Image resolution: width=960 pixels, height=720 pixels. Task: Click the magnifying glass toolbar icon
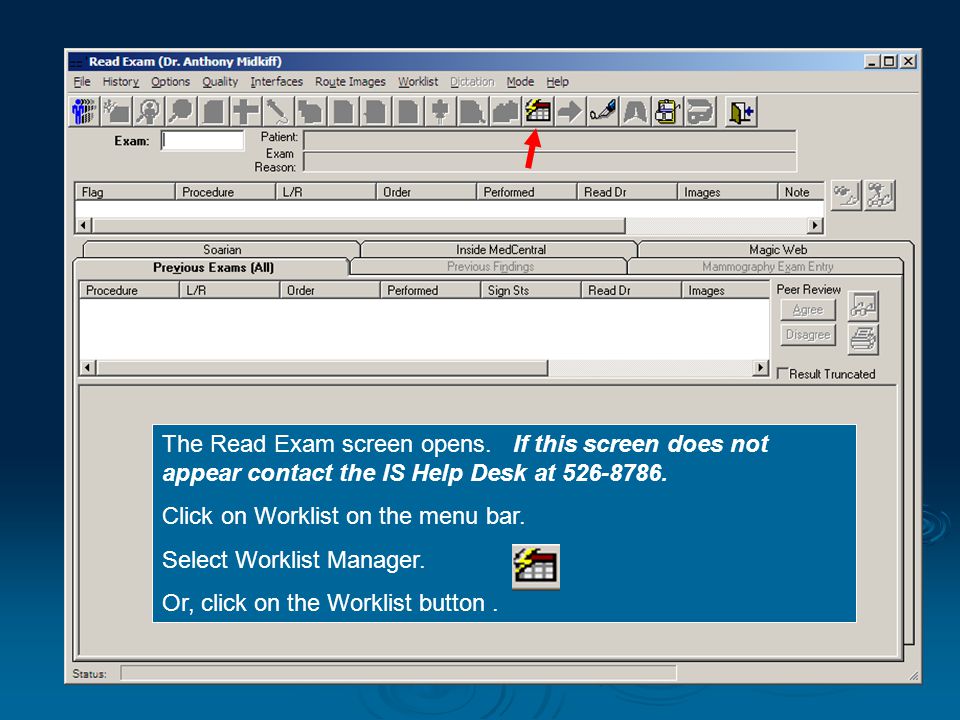[181, 112]
